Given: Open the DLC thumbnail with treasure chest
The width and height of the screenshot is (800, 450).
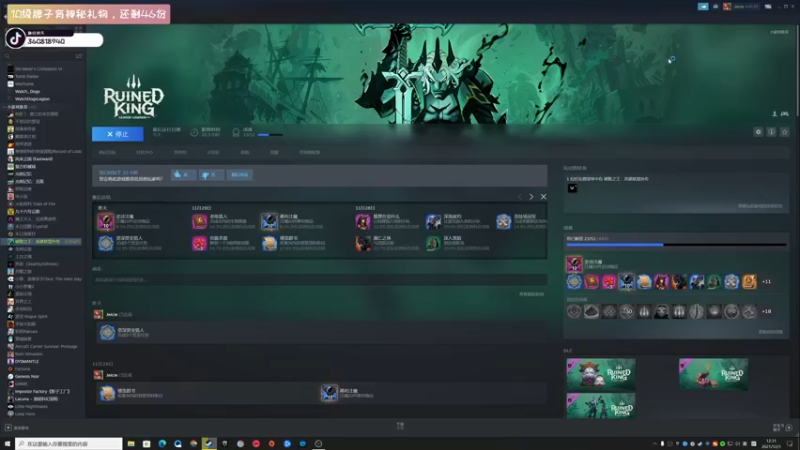Looking at the screenshot, I should click(713, 374).
